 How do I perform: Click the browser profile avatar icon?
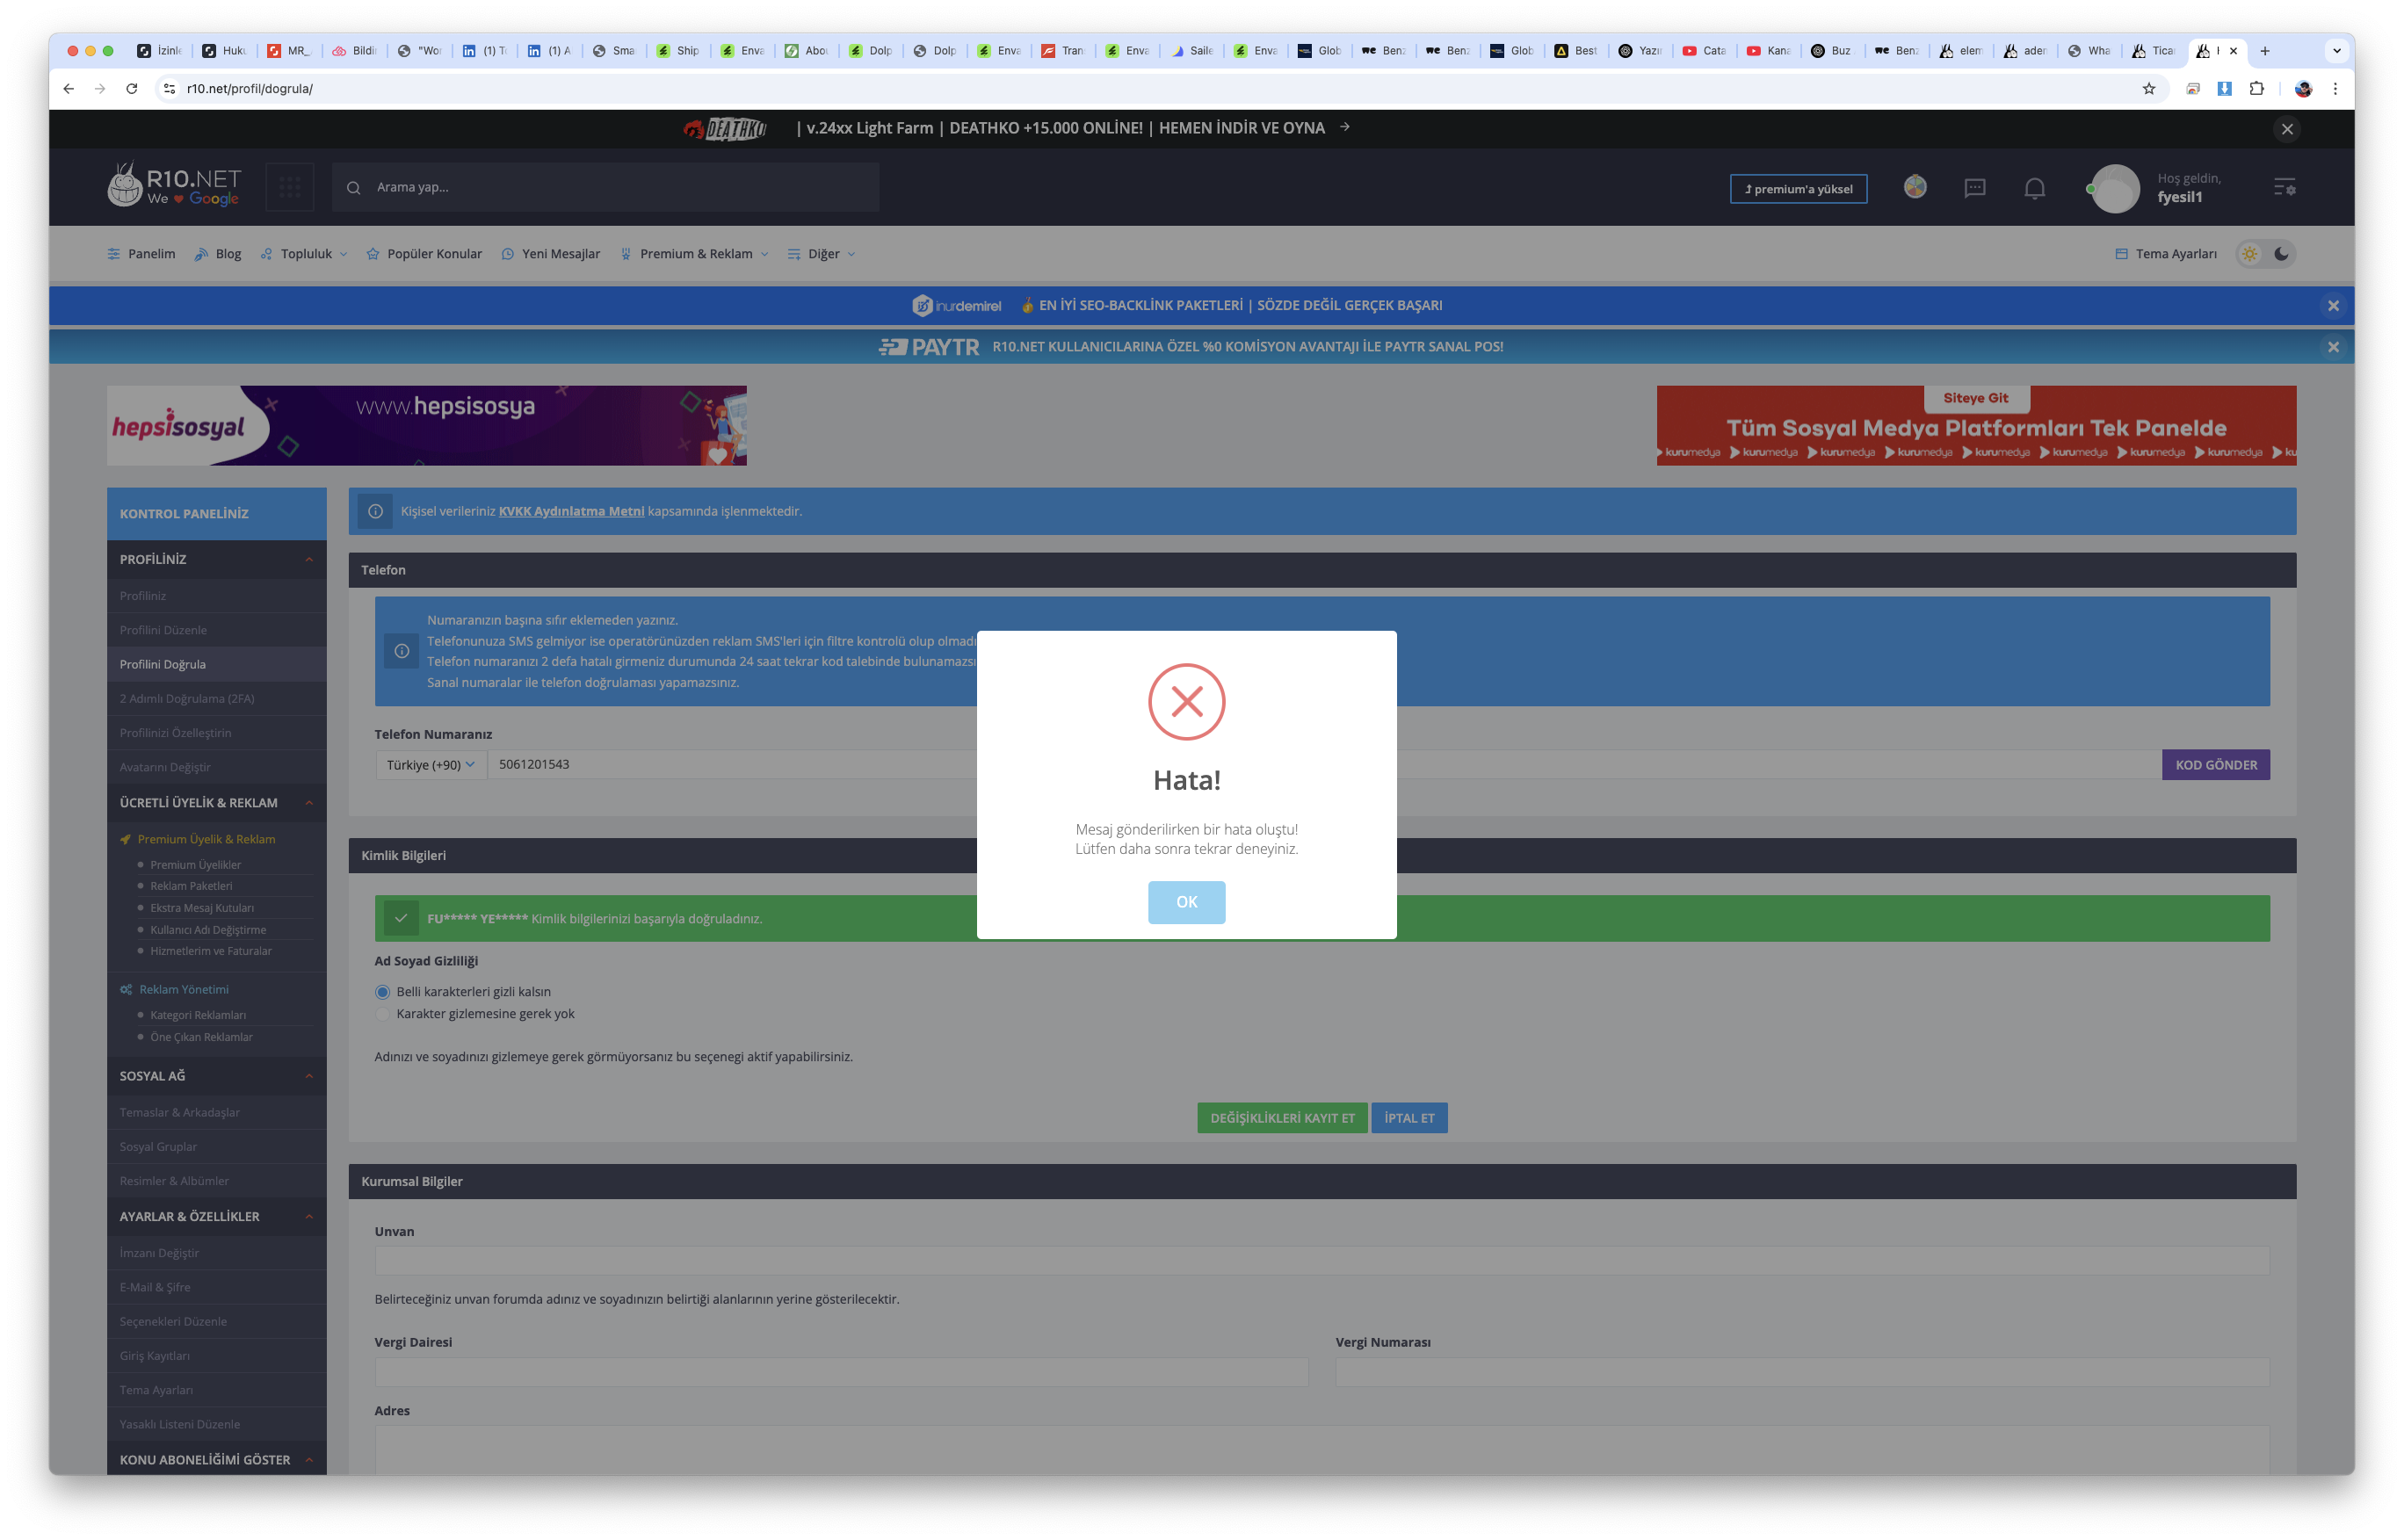(2303, 89)
